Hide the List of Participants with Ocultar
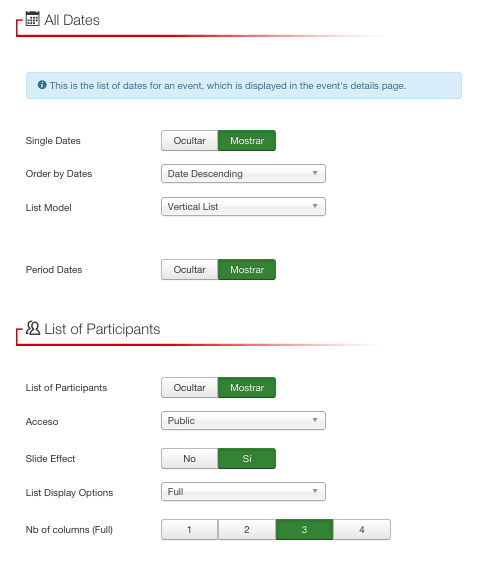This screenshot has height=568, width=483. [190, 388]
